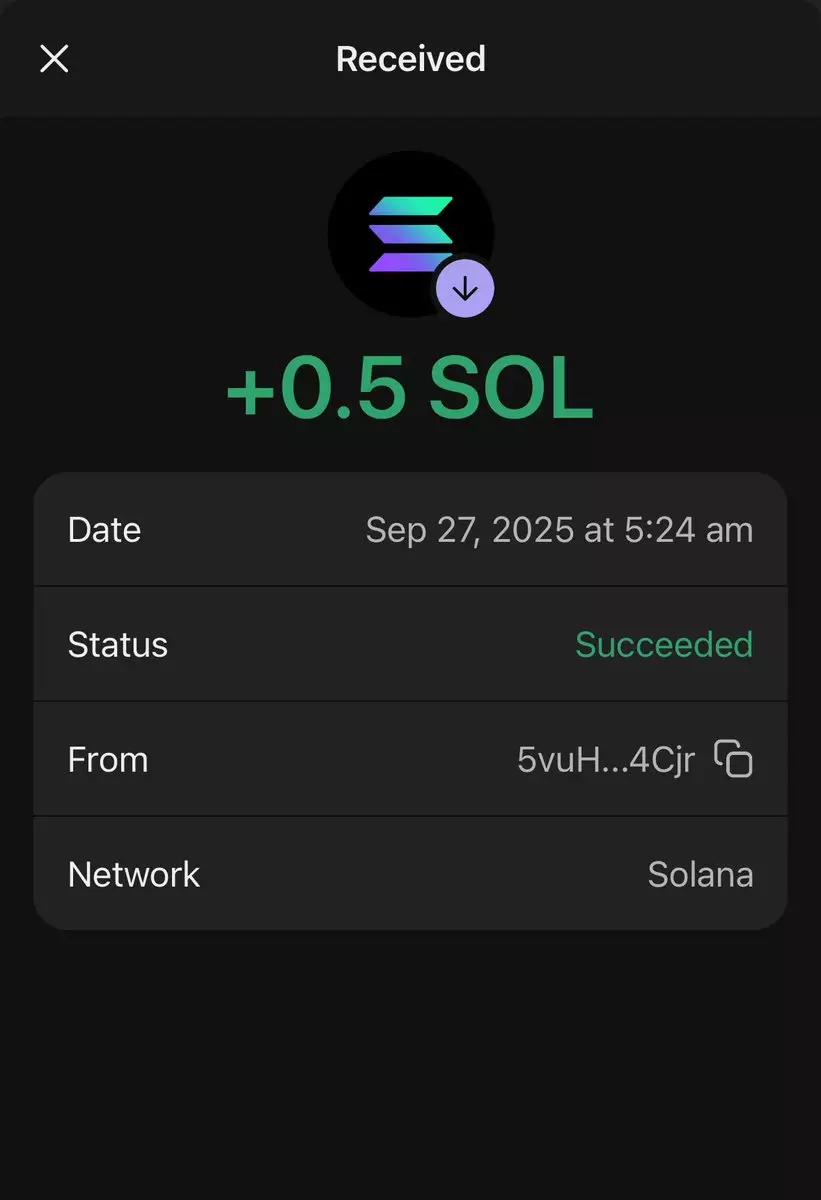Tap the purple received arrow badge
Screen dimensions: 821x1200
click(465, 290)
